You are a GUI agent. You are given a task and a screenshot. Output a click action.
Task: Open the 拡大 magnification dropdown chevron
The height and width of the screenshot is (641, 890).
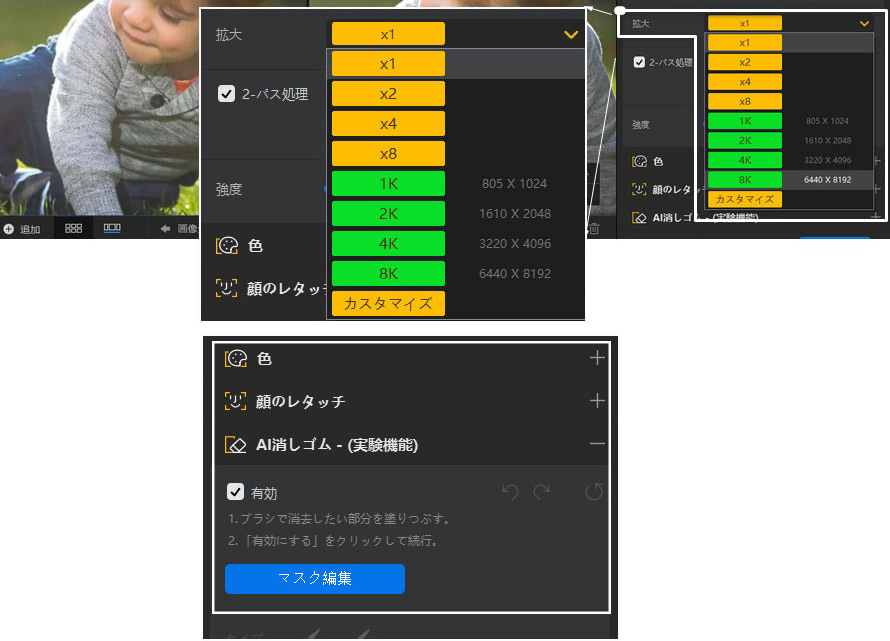570,34
